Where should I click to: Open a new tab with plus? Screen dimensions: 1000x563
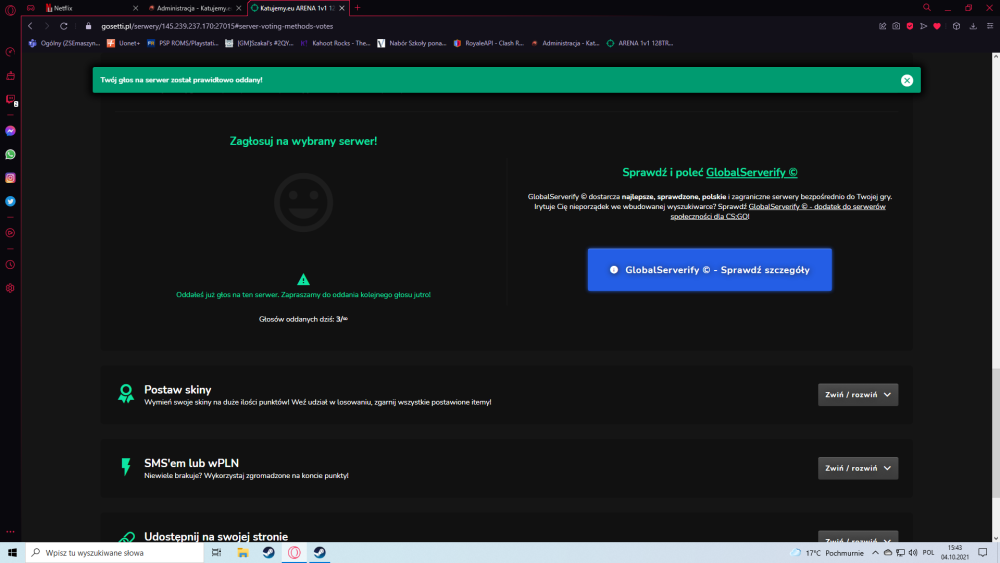click(357, 8)
